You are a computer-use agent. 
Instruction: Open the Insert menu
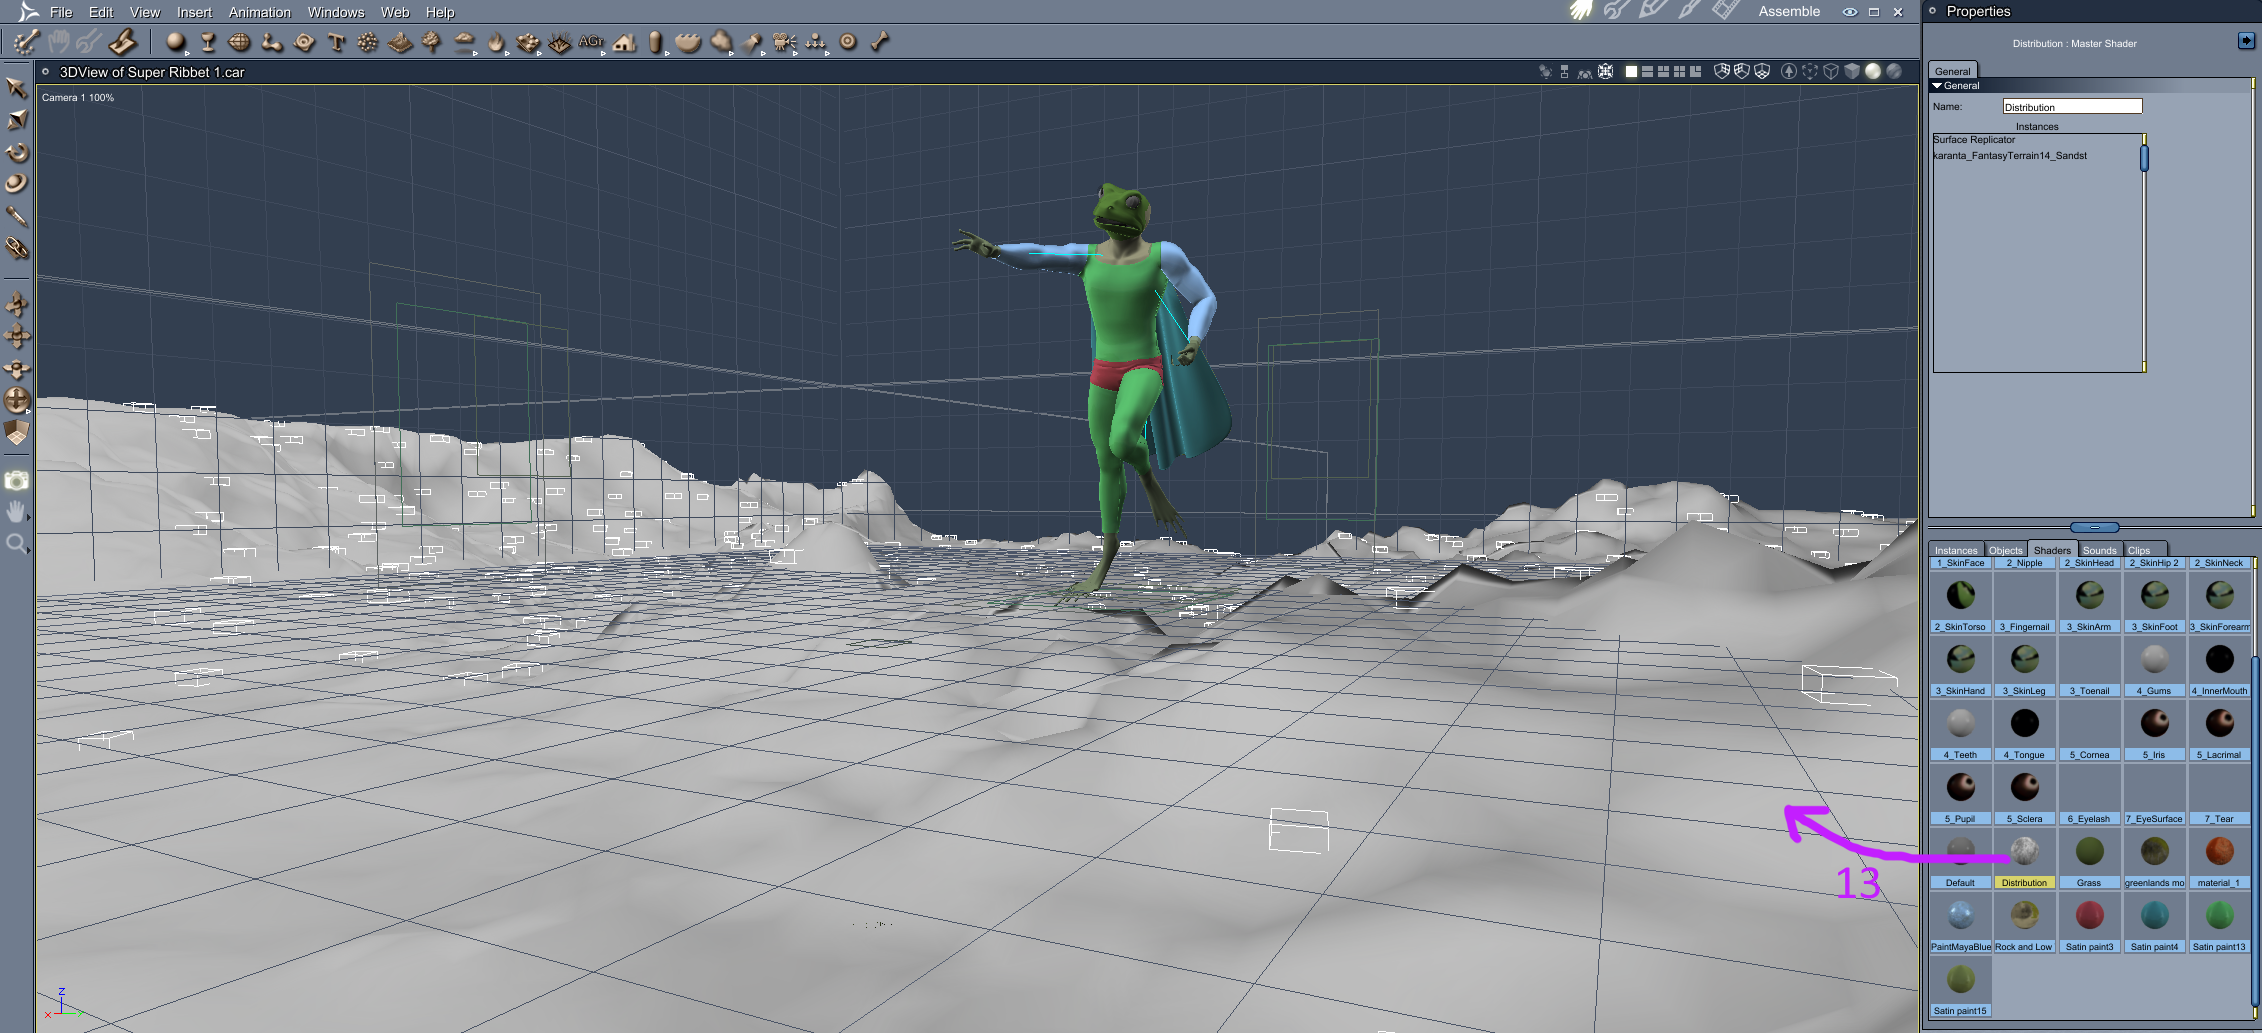coord(194,12)
